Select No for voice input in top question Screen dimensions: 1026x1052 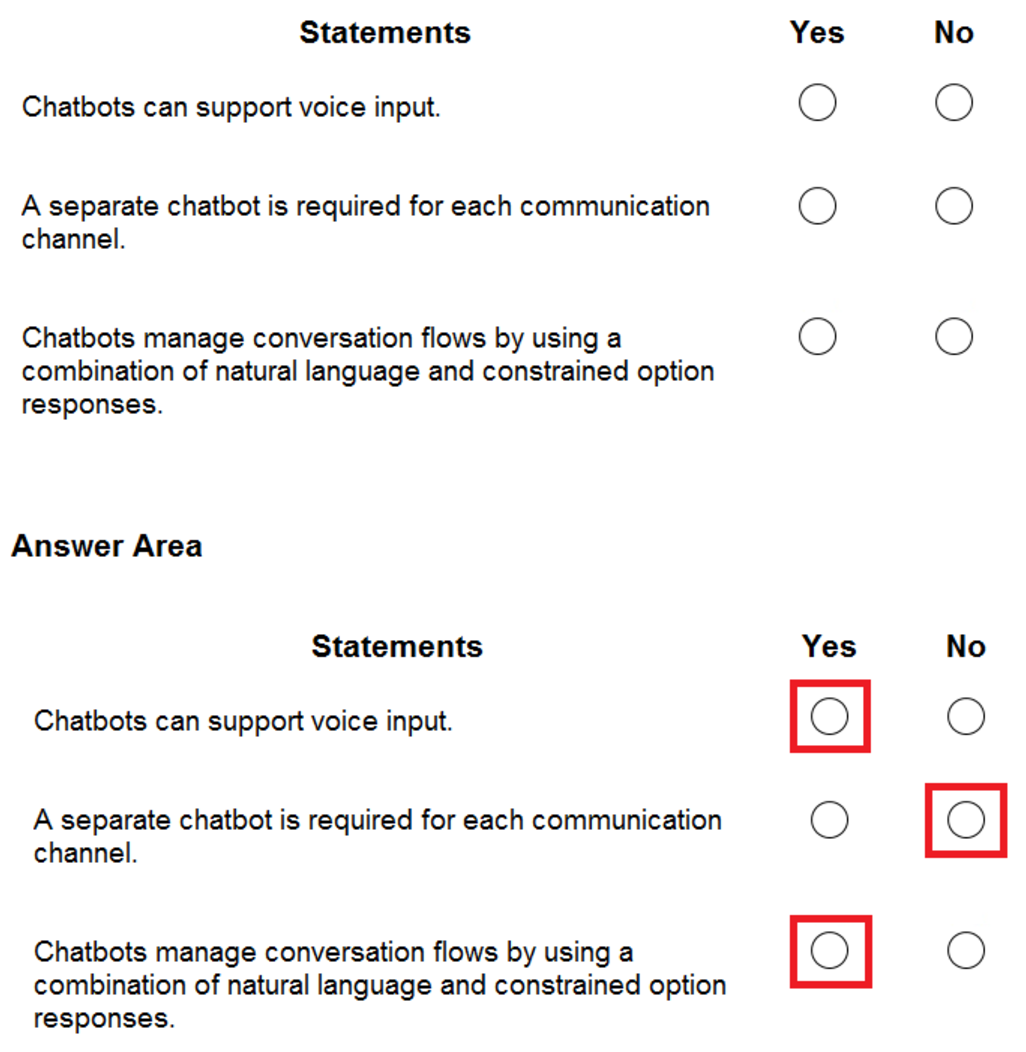(954, 103)
